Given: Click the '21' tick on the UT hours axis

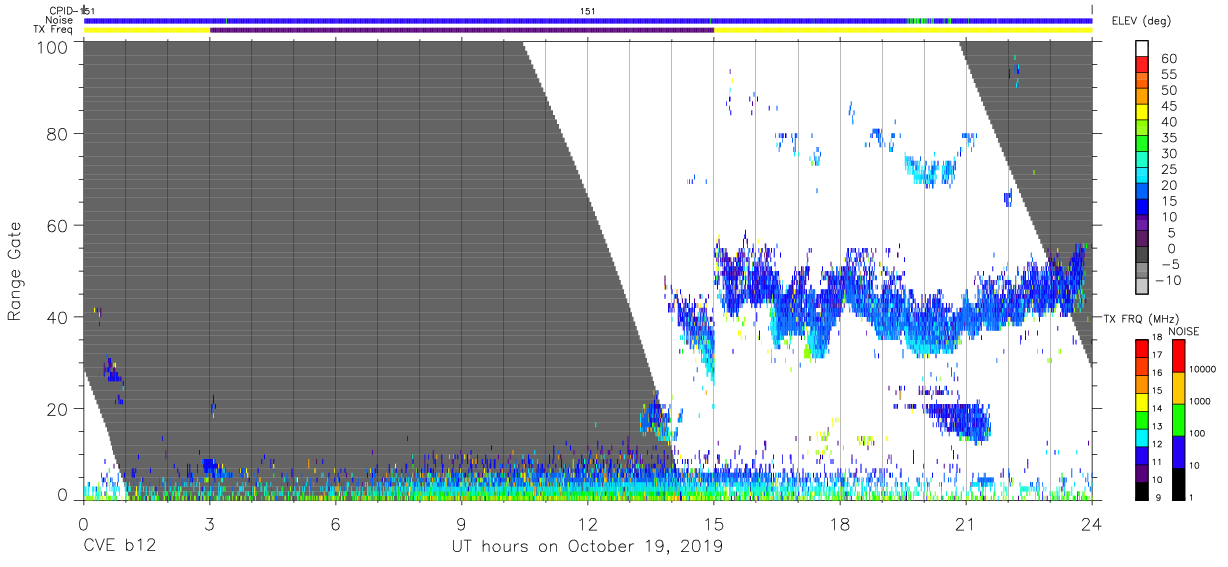Looking at the screenshot, I should [x=966, y=524].
